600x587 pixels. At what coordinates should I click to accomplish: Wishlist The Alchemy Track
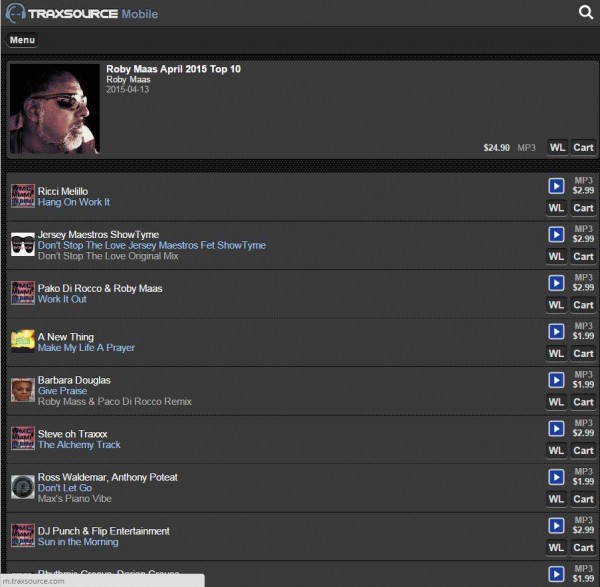pyautogui.click(x=556, y=451)
